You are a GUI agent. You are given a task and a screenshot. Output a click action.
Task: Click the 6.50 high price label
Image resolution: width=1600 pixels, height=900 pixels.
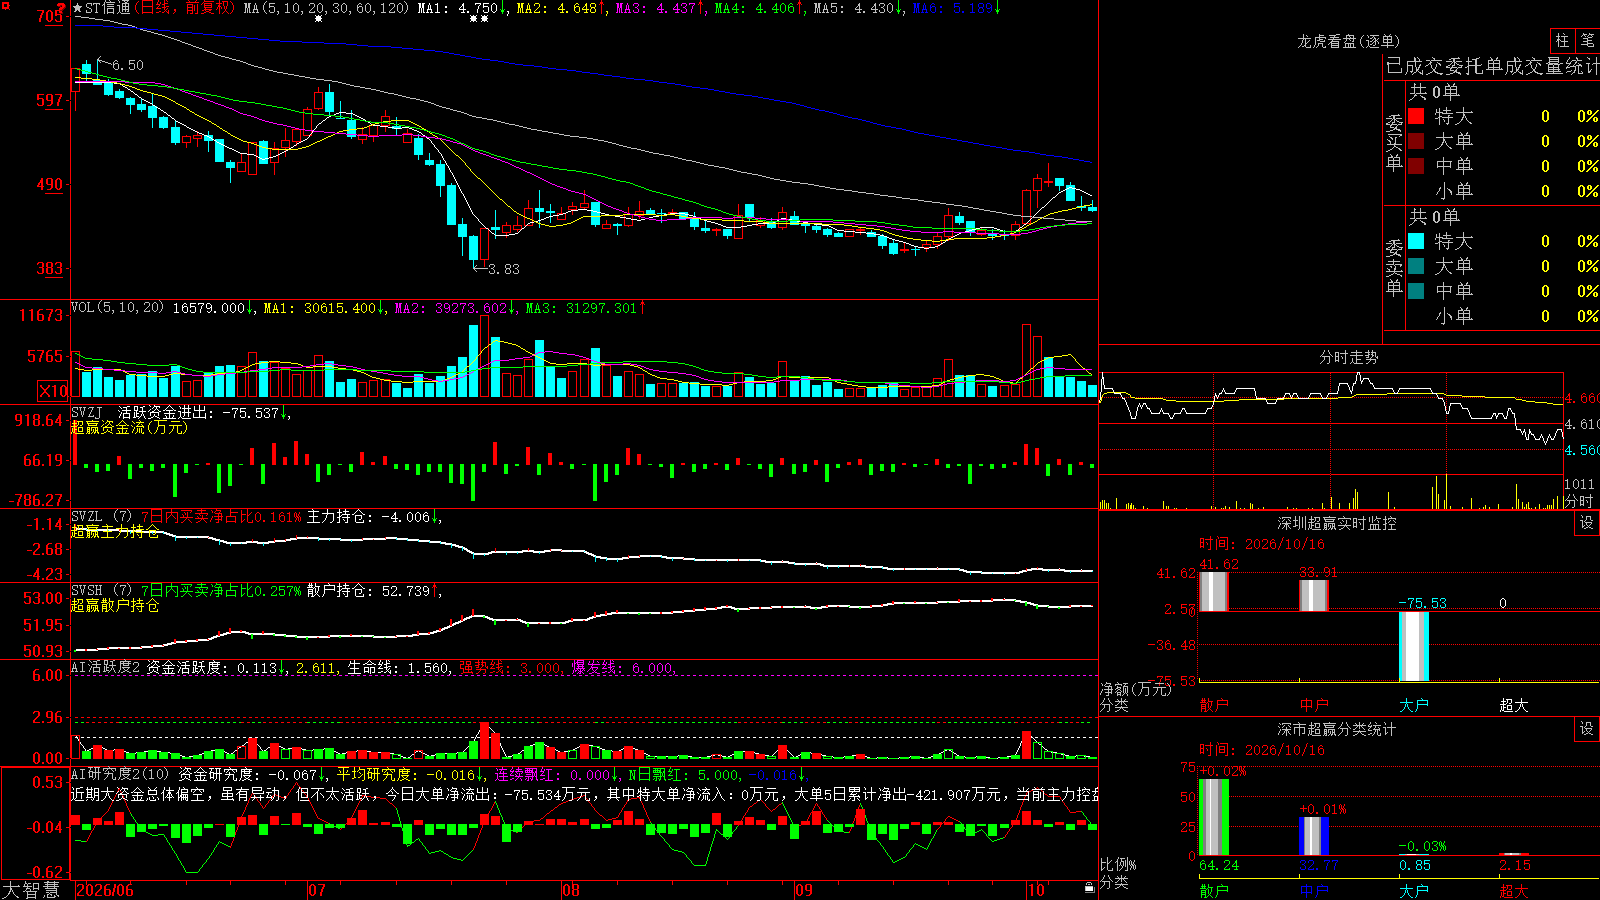[128, 65]
